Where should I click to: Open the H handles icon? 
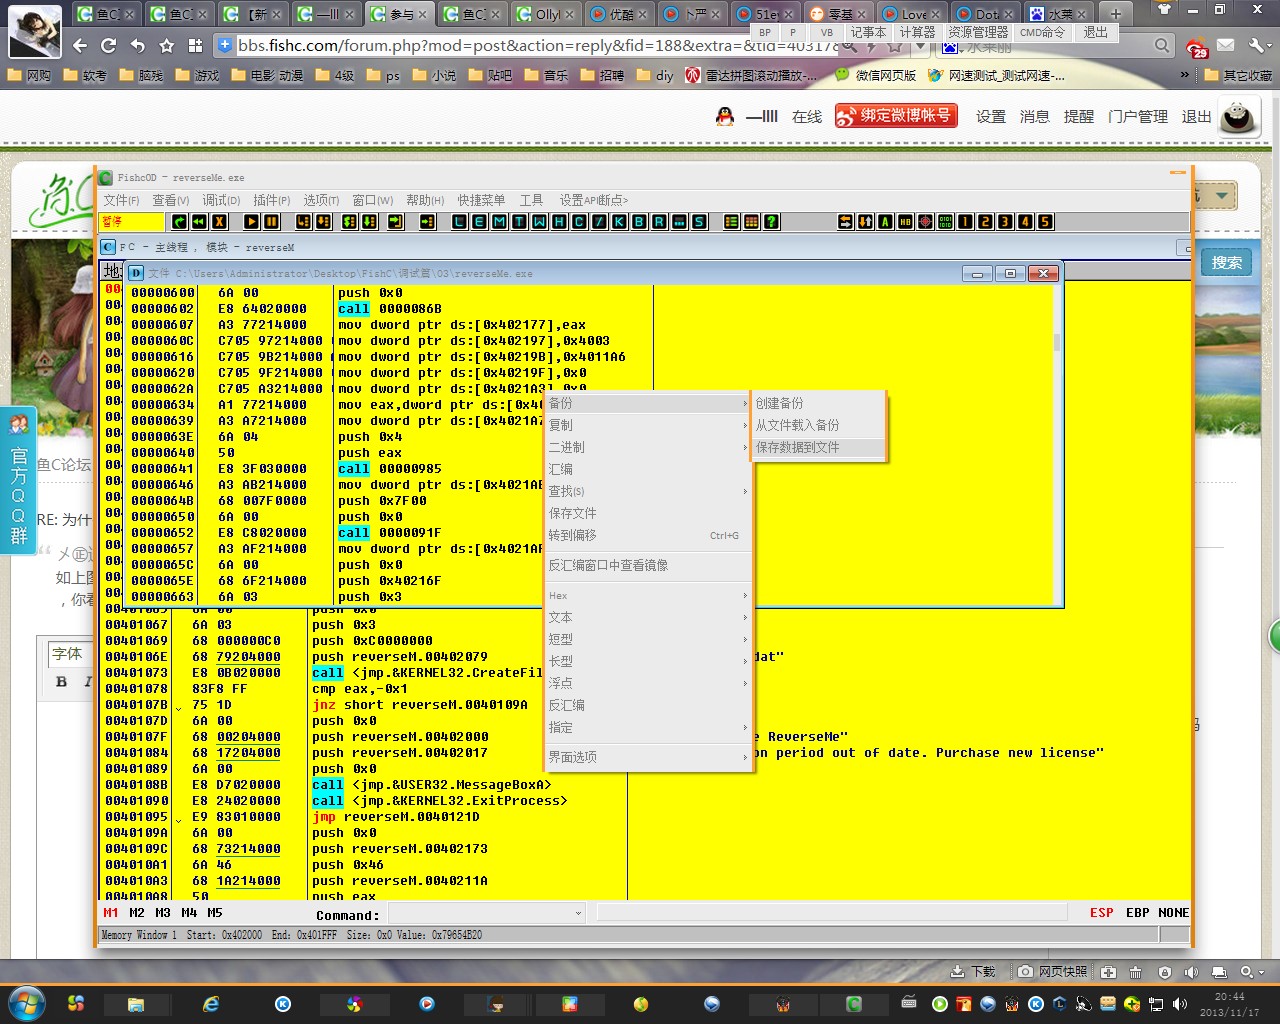[x=559, y=222]
